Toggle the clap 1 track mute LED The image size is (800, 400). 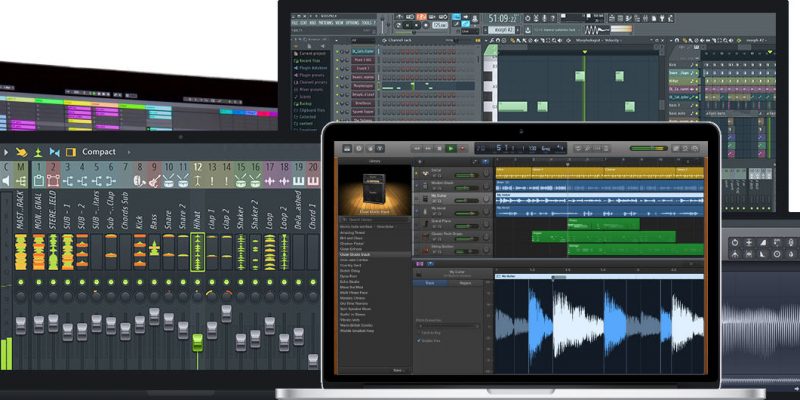coord(212,282)
